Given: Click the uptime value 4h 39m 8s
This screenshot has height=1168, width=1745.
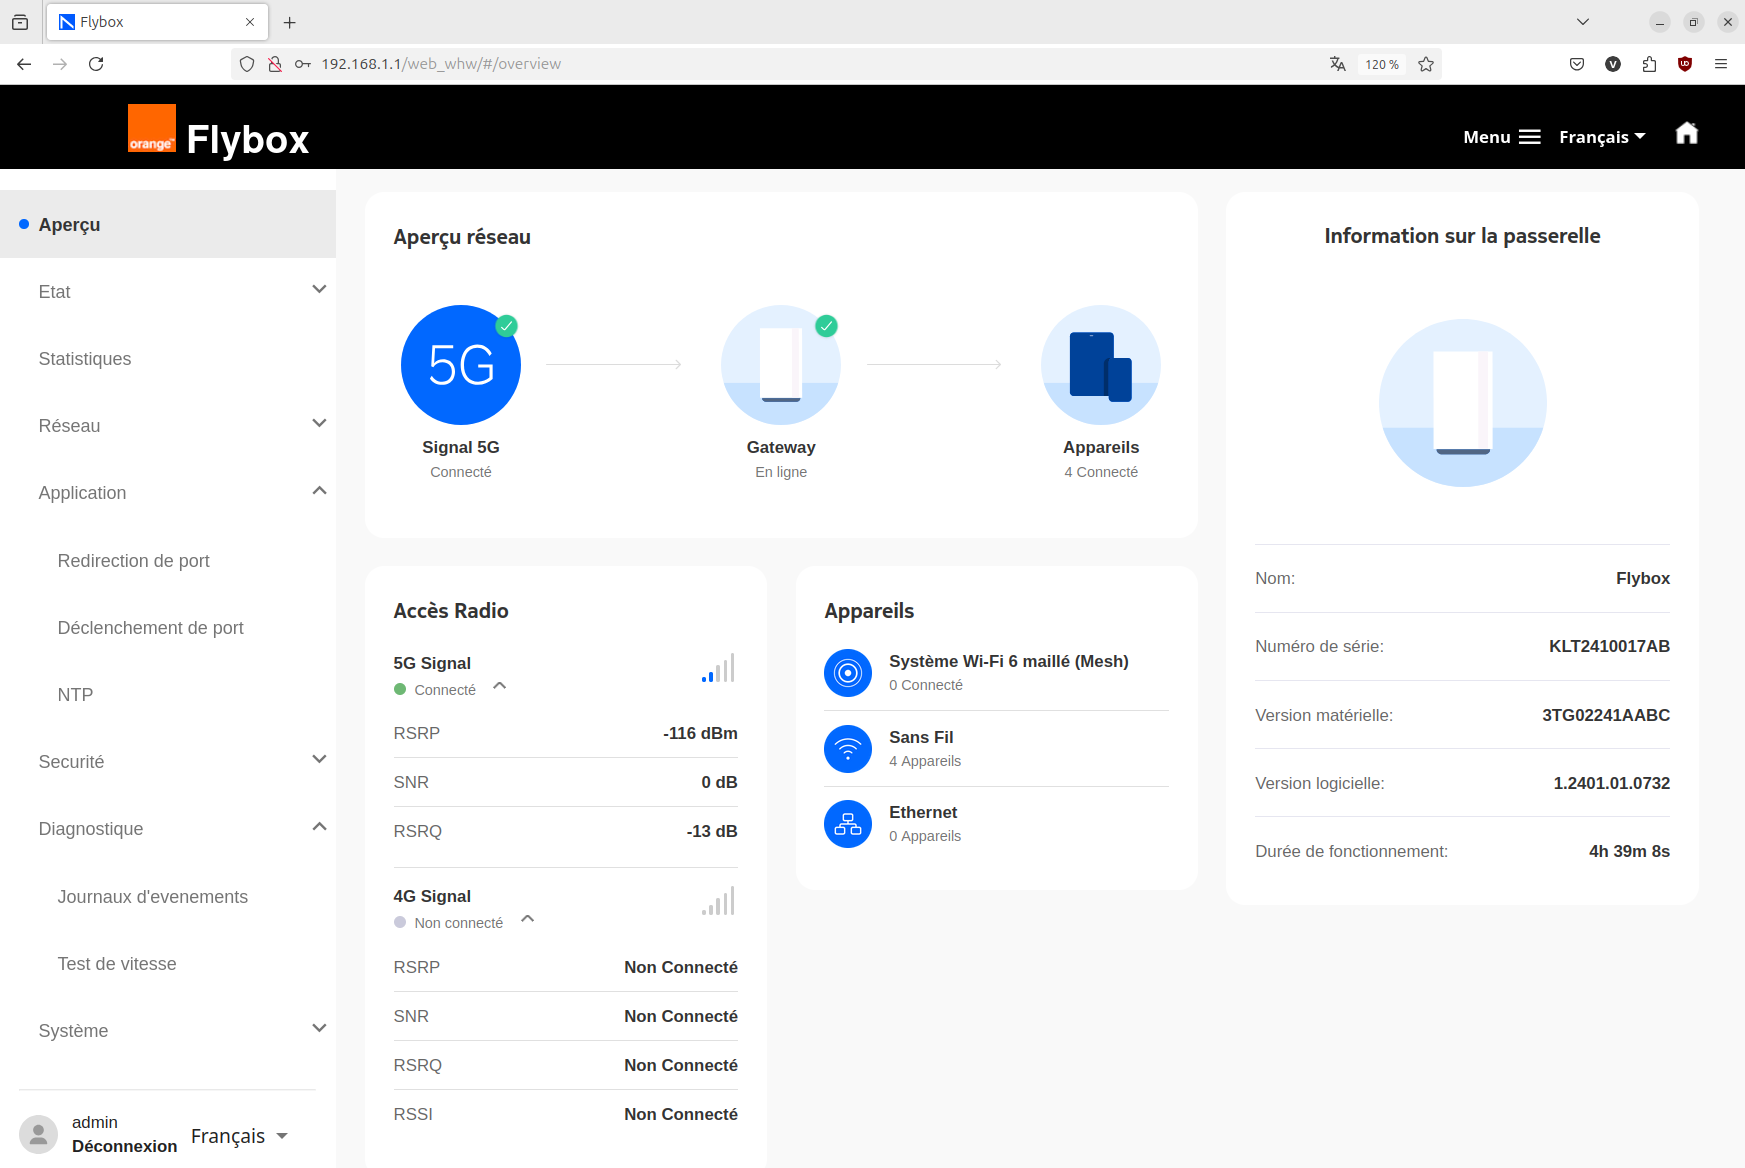Looking at the screenshot, I should coord(1629,851).
